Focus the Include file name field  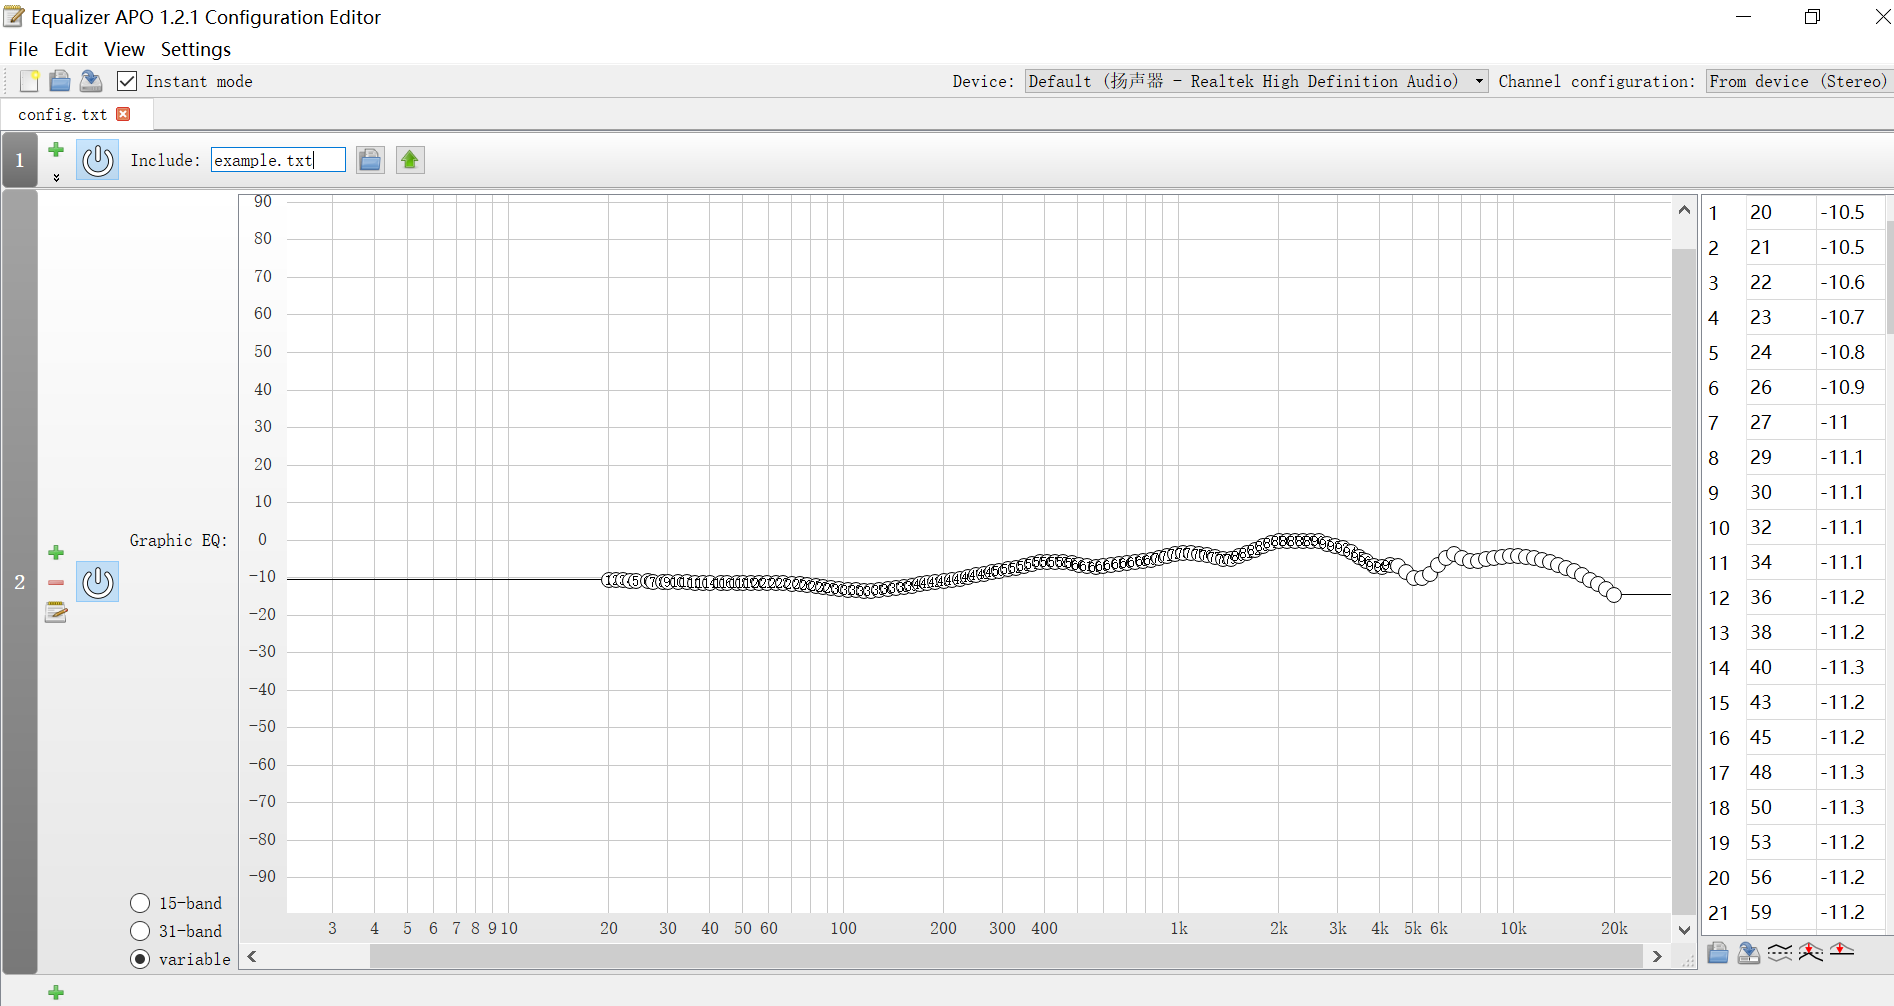click(278, 160)
